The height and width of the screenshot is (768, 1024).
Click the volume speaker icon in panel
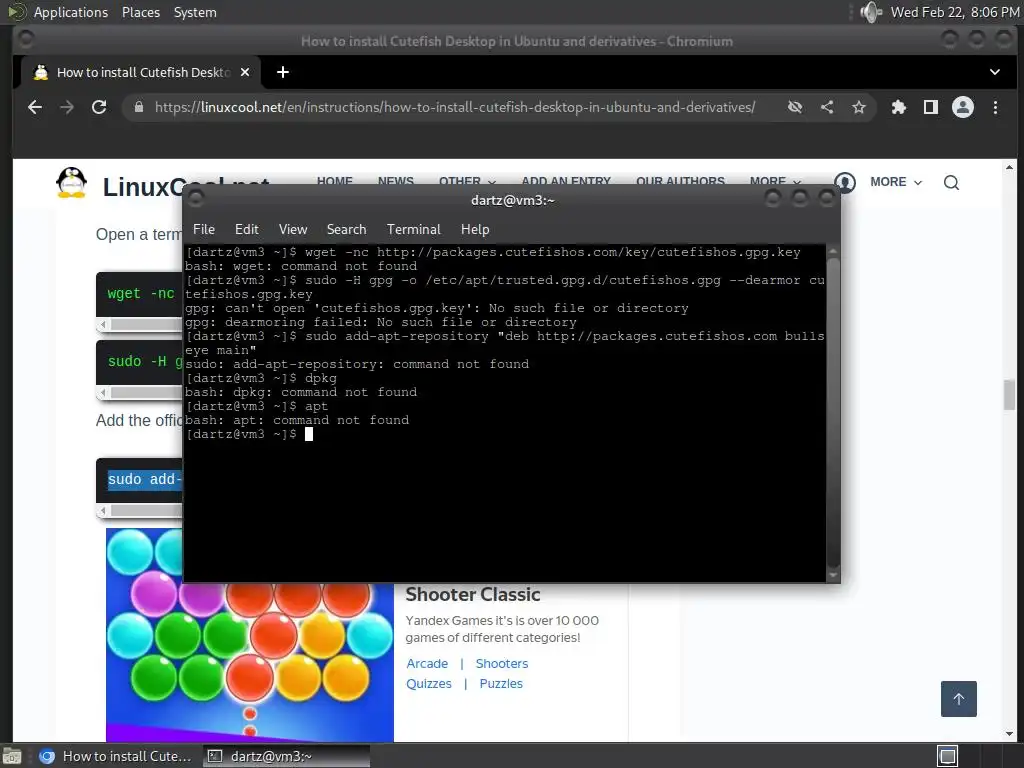(x=871, y=12)
